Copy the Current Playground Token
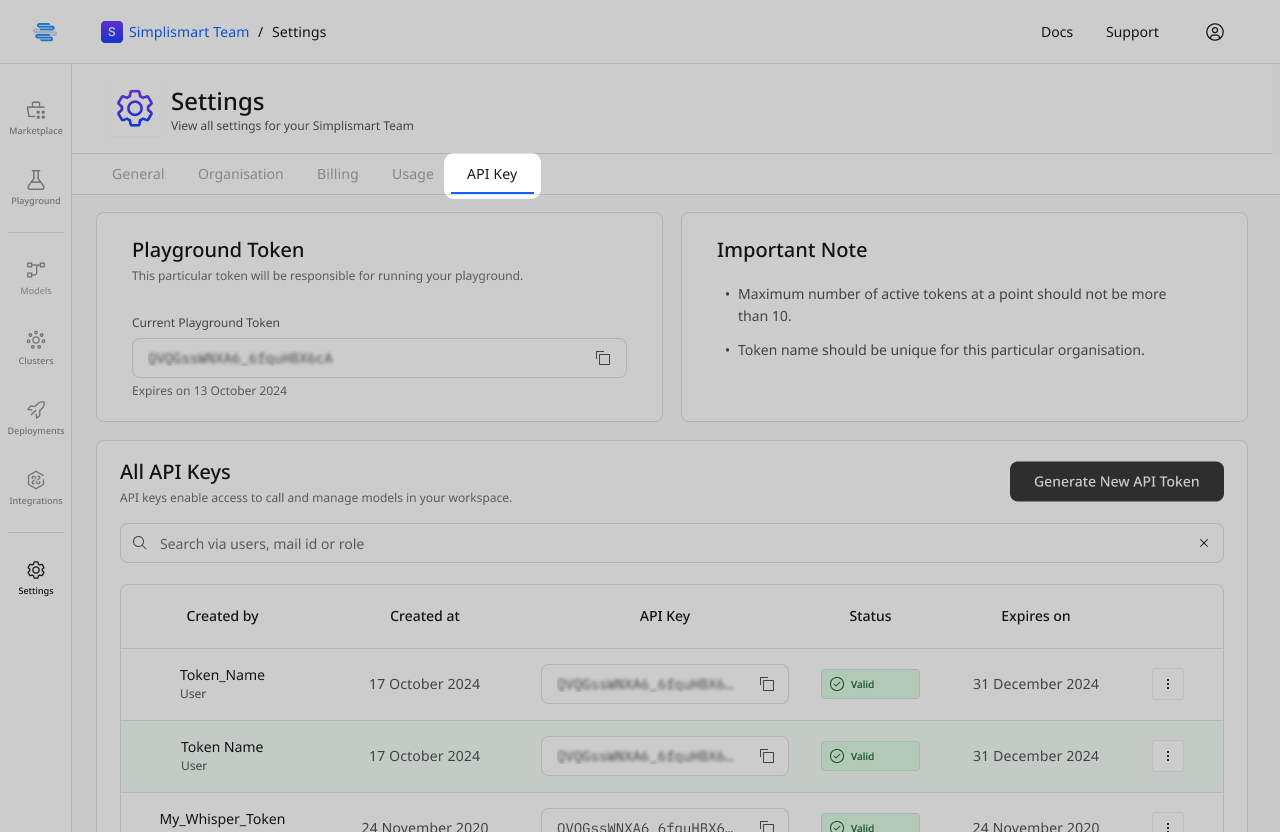The image size is (1280, 832). [x=603, y=358]
